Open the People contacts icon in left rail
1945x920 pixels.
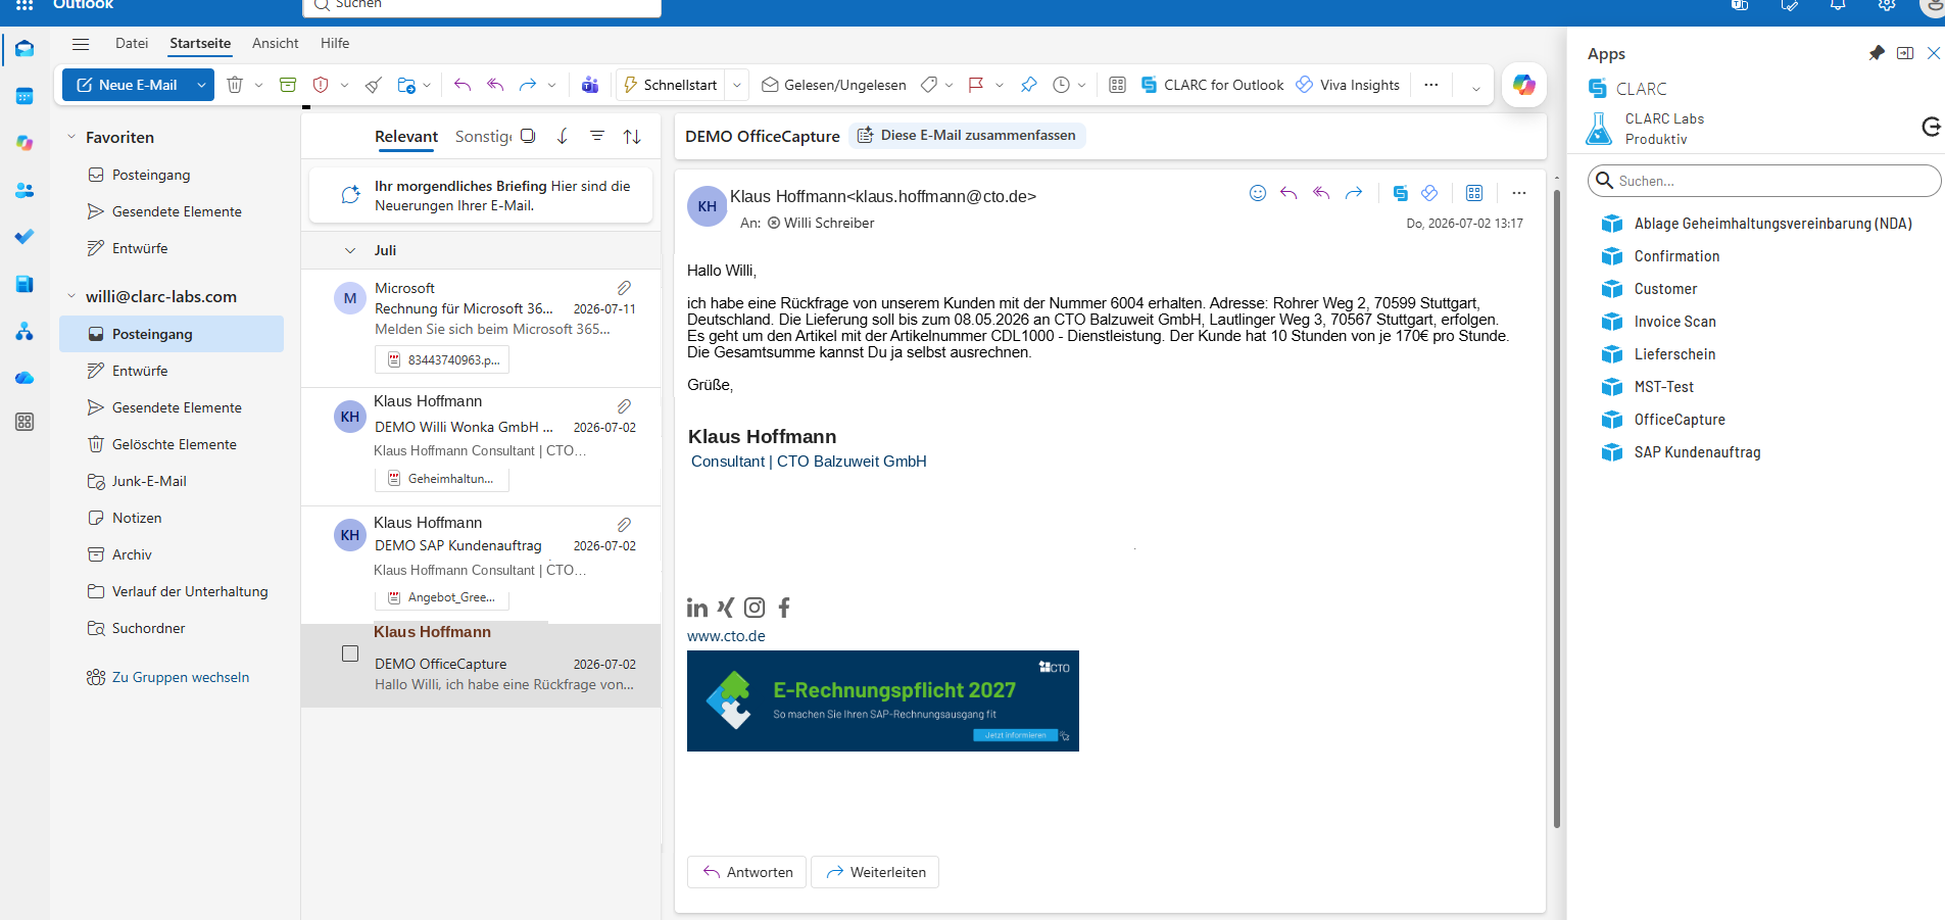[x=25, y=190]
